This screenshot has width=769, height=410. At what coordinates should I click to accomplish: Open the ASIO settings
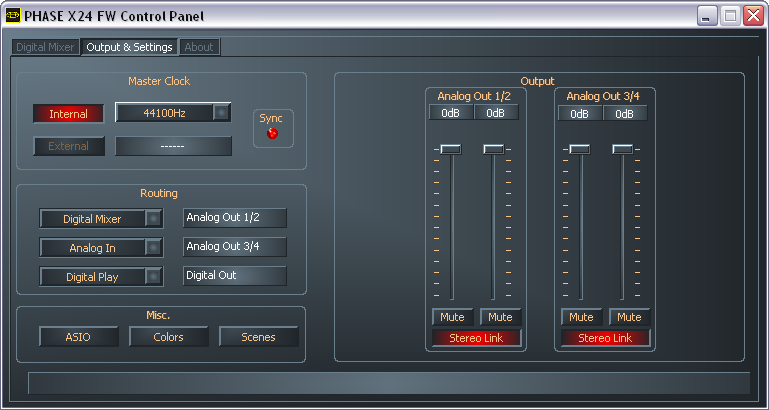pos(79,337)
